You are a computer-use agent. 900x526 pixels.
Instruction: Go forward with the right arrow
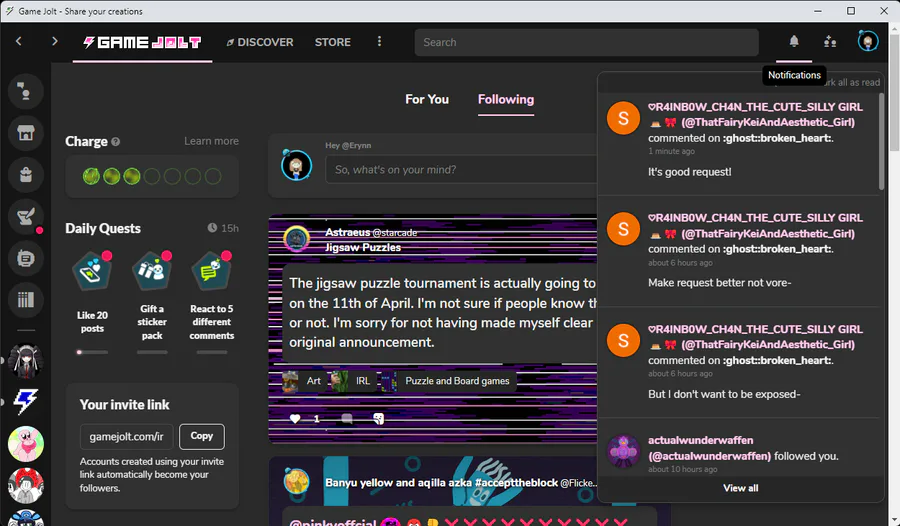click(x=55, y=41)
